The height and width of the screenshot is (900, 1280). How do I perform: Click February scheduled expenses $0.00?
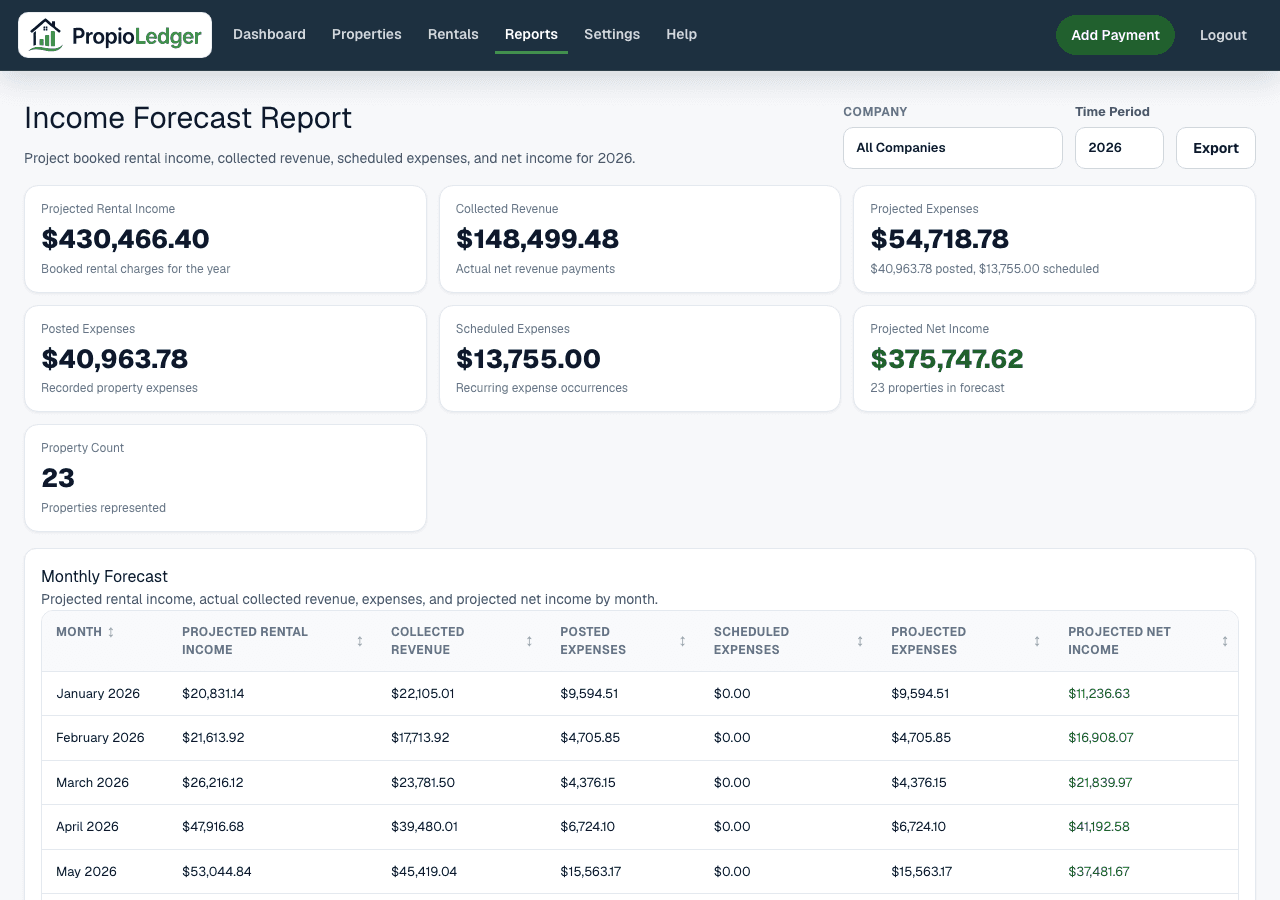[x=732, y=738]
